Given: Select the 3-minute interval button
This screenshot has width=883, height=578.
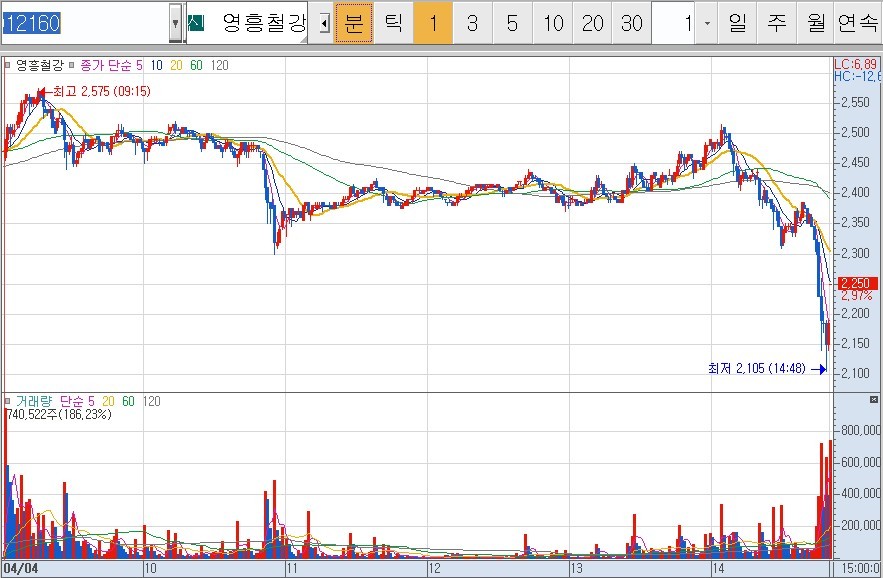Looking at the screenshot, I should coord(472,23).
